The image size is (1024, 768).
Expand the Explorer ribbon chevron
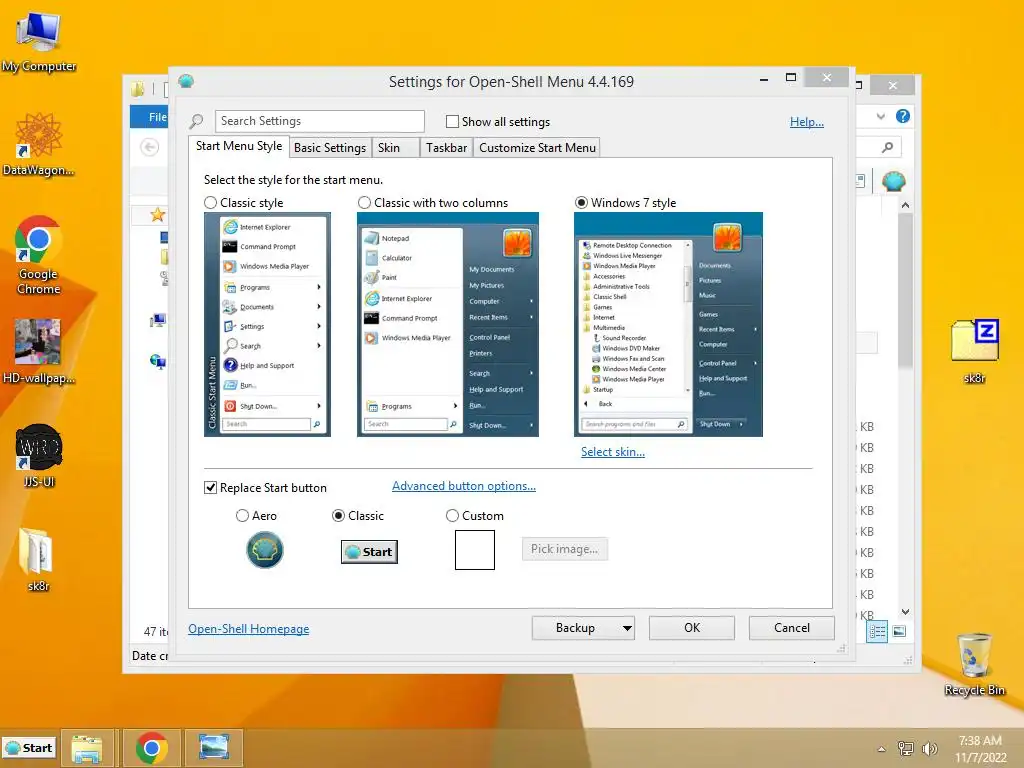(x=881, y=116)
